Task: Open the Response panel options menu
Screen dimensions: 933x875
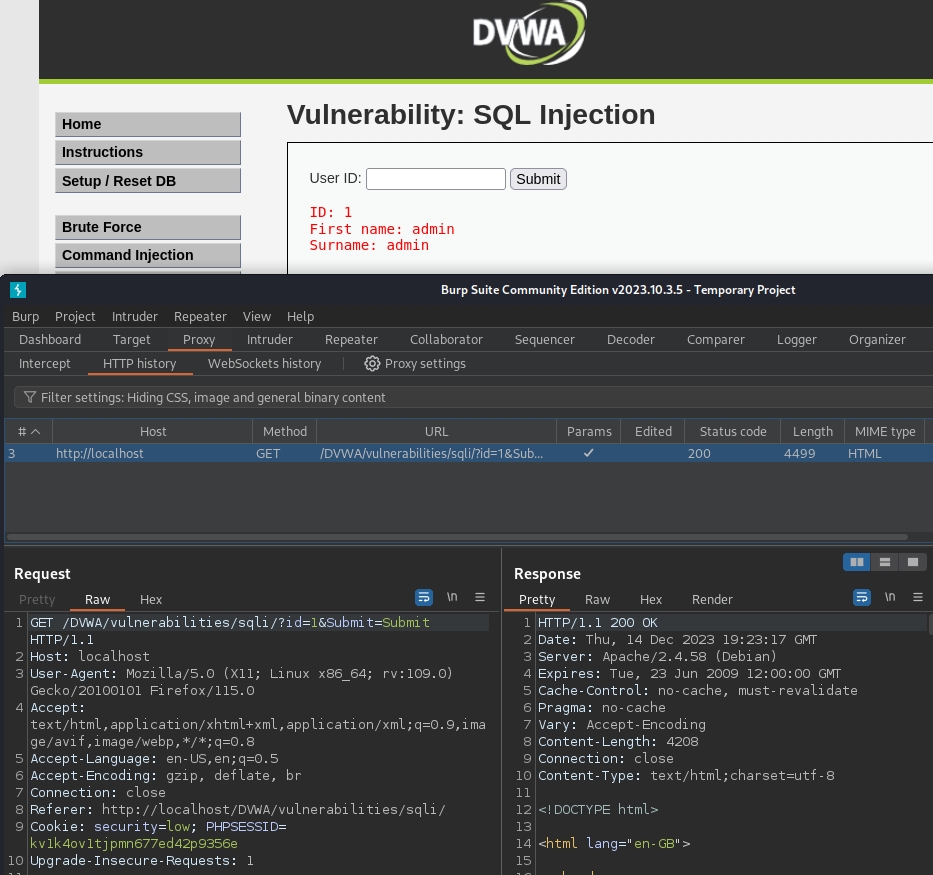Action: click(917, 597)
